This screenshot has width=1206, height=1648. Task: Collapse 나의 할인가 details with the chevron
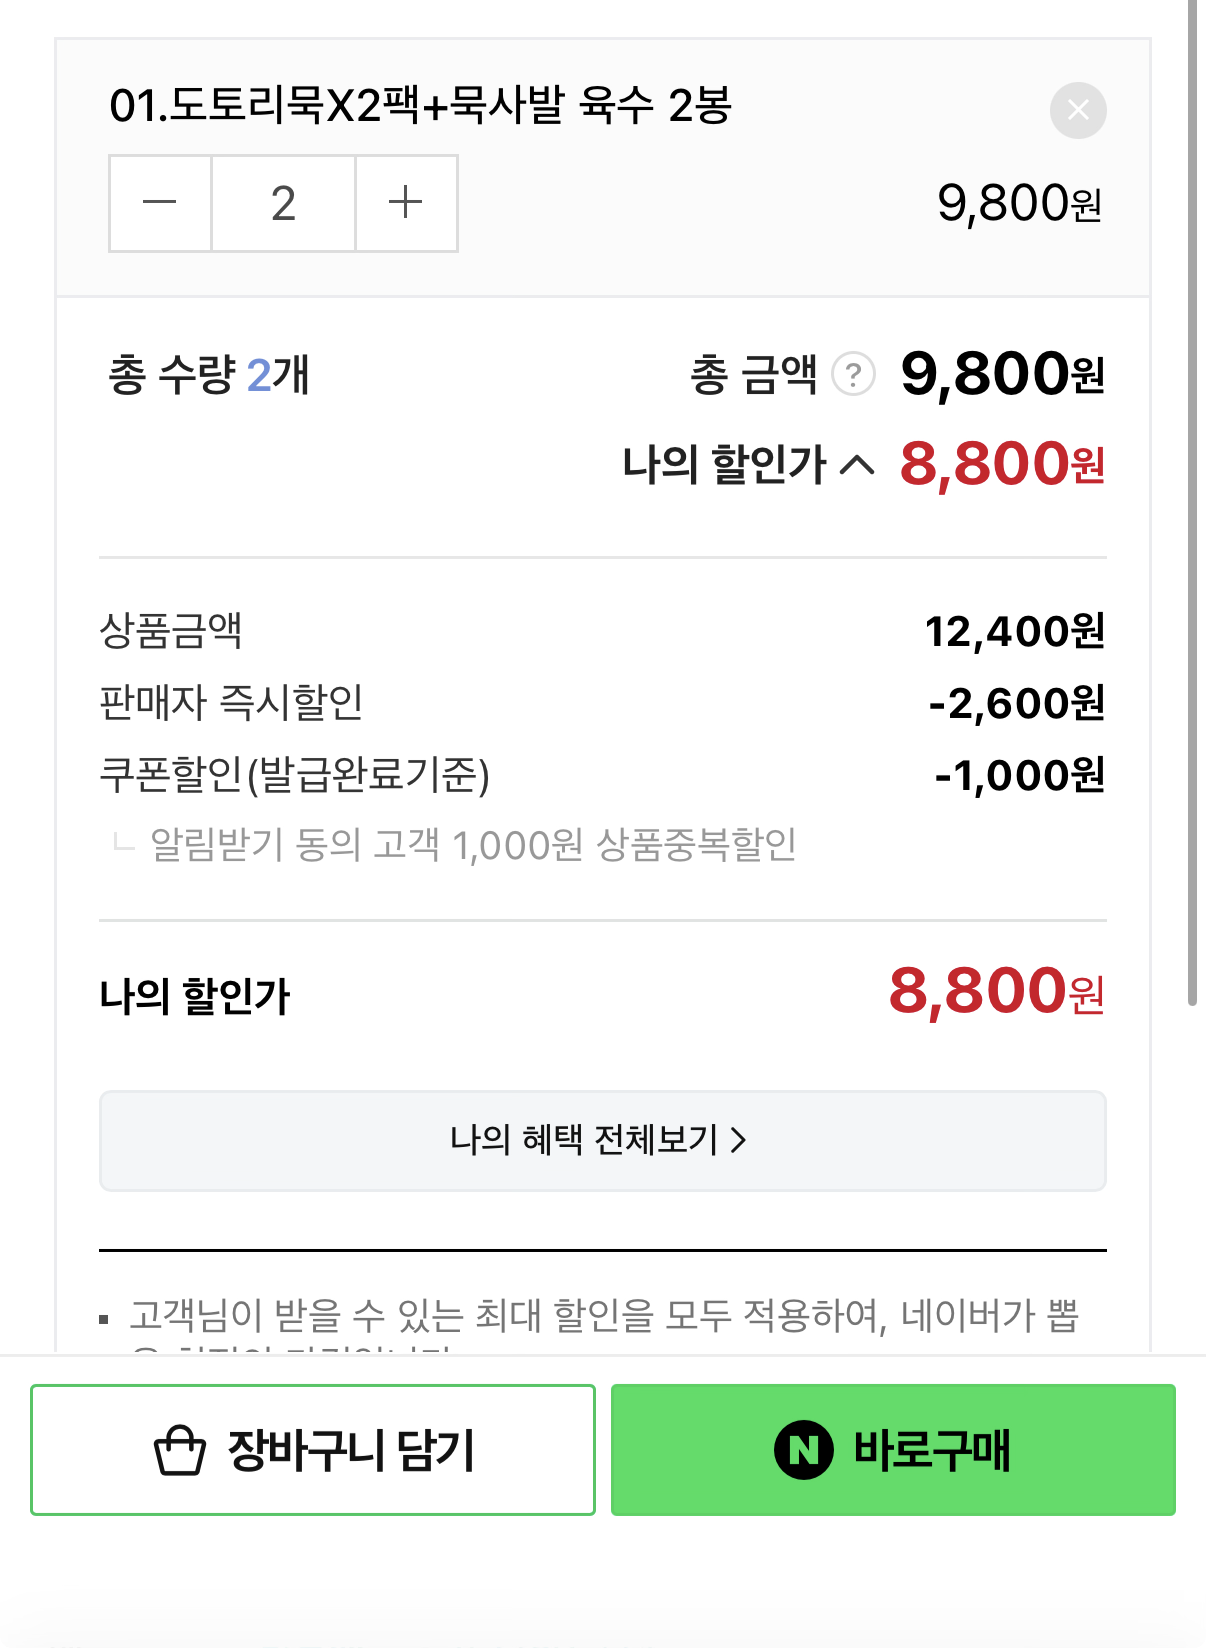857,465
